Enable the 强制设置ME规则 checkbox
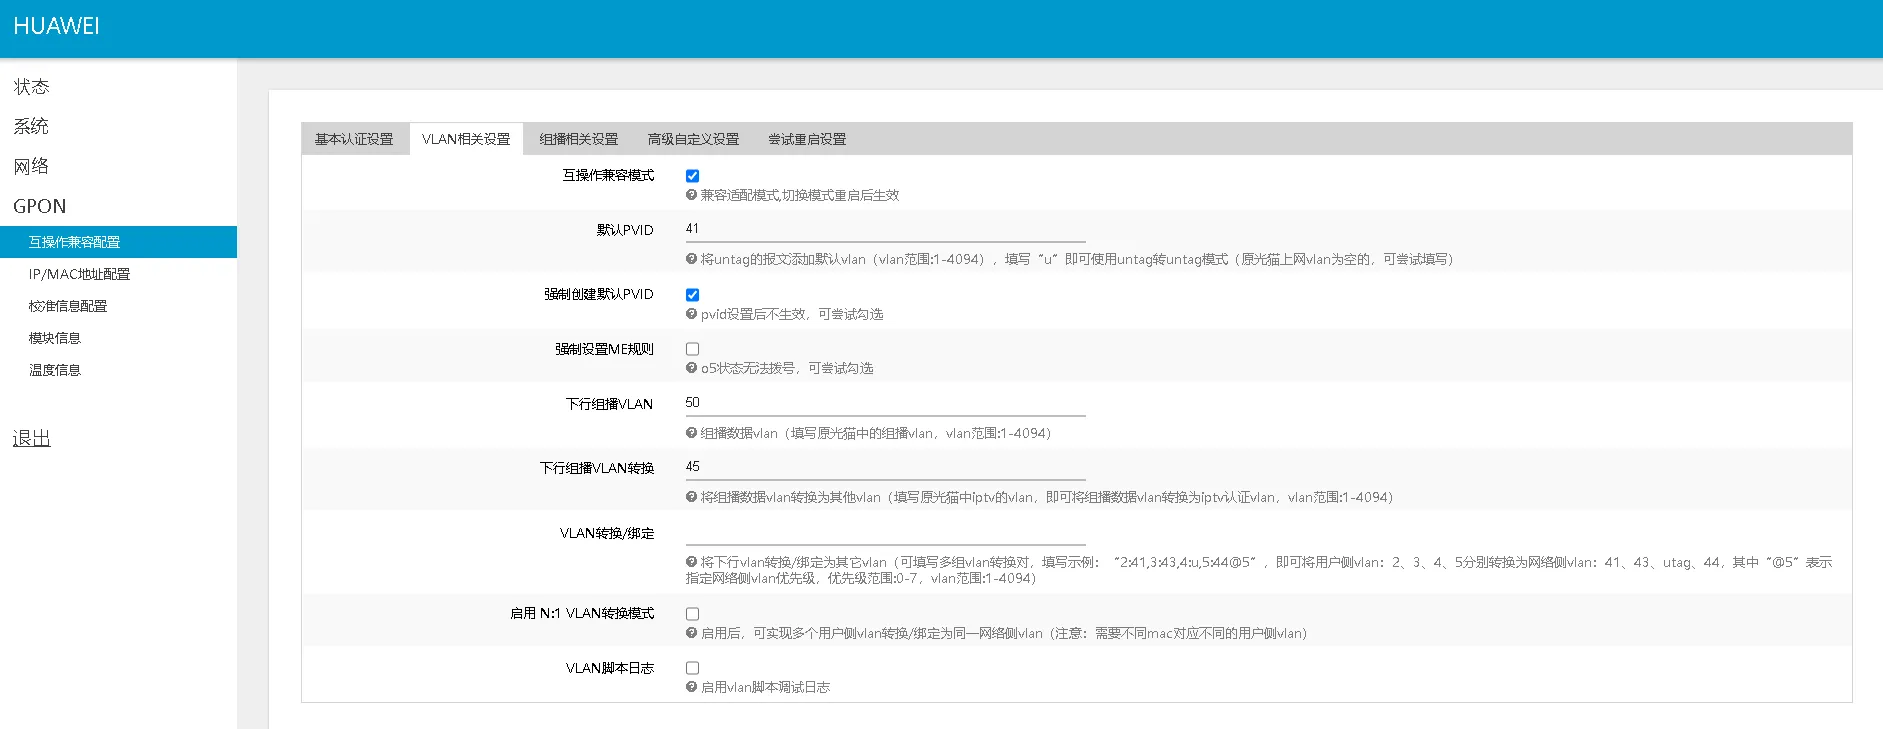 (x=692, y=349)
